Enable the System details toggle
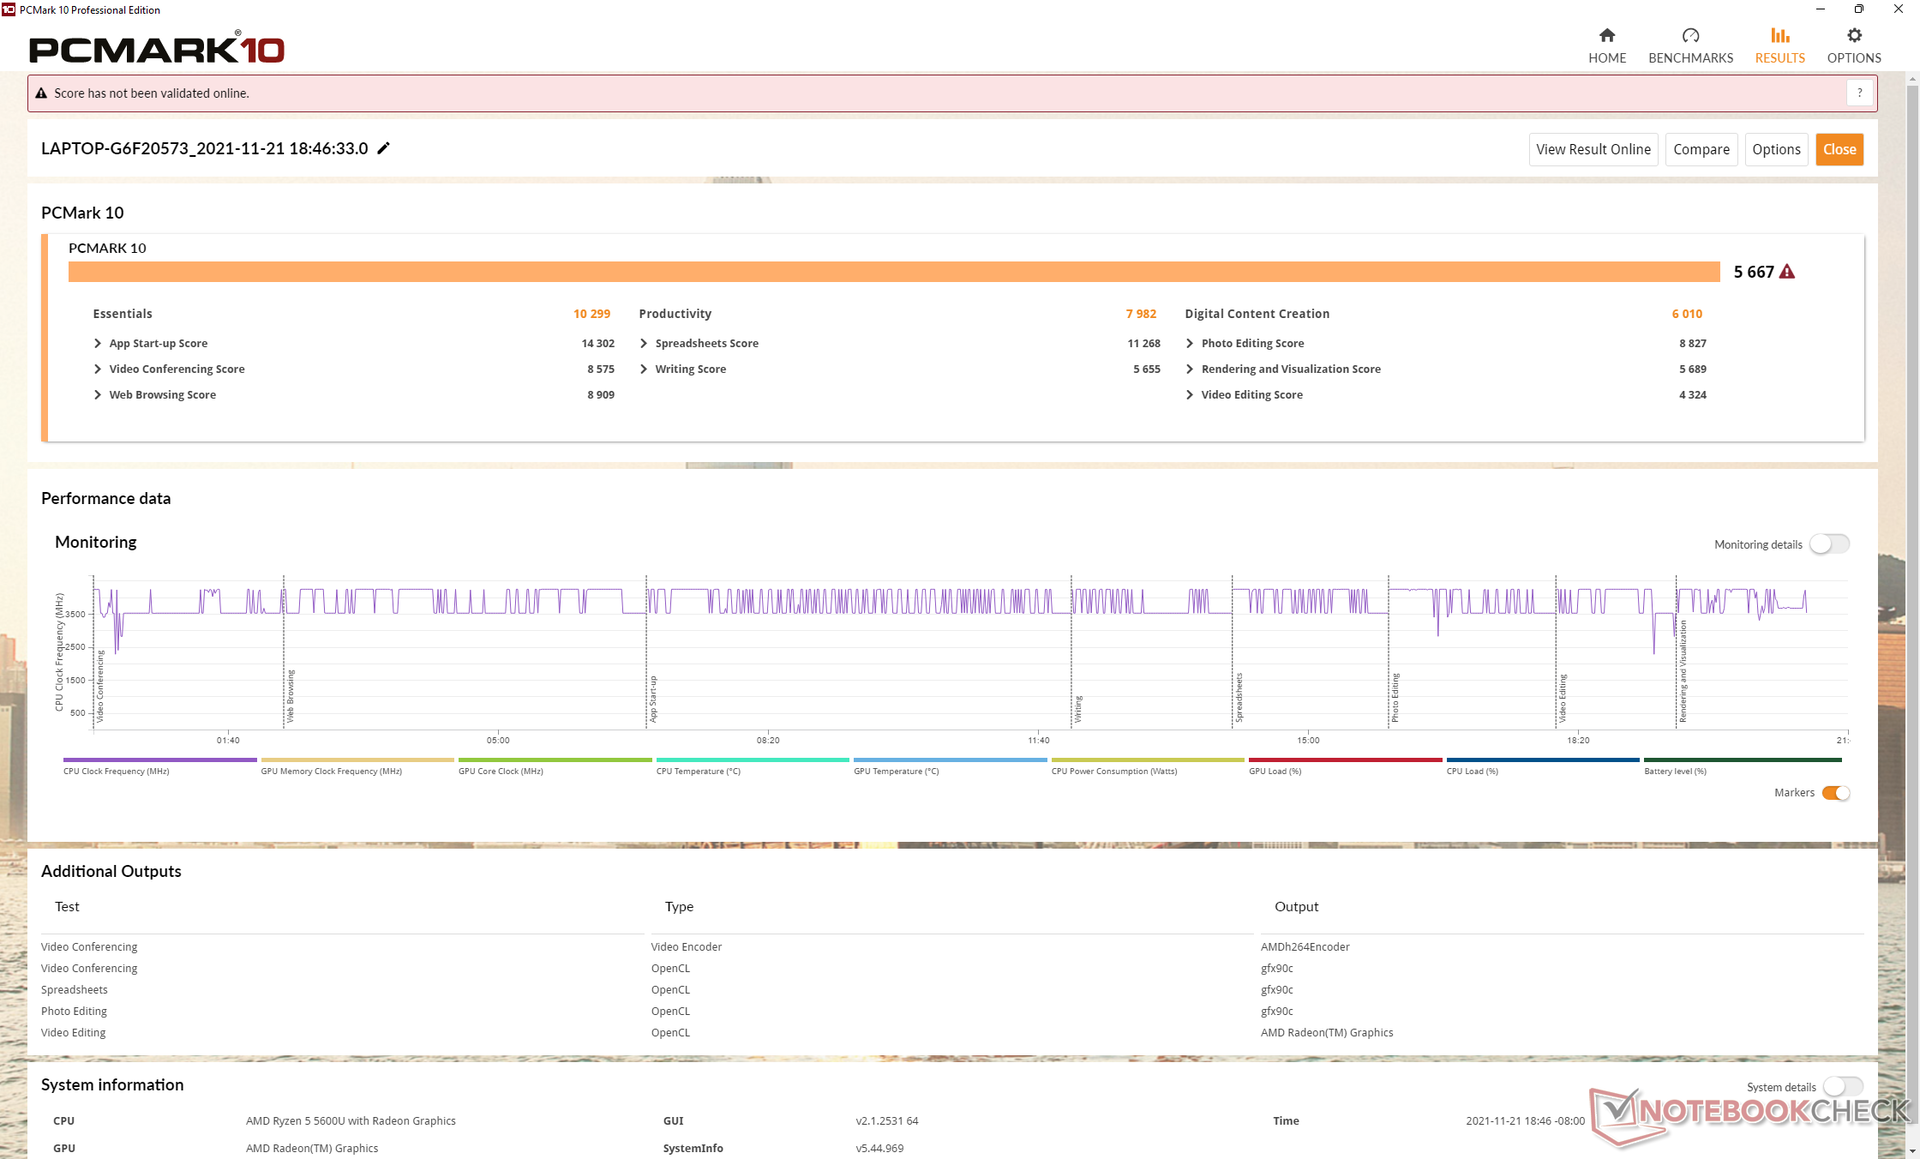1920x1159 pixels. (x=1842, y=1086)
